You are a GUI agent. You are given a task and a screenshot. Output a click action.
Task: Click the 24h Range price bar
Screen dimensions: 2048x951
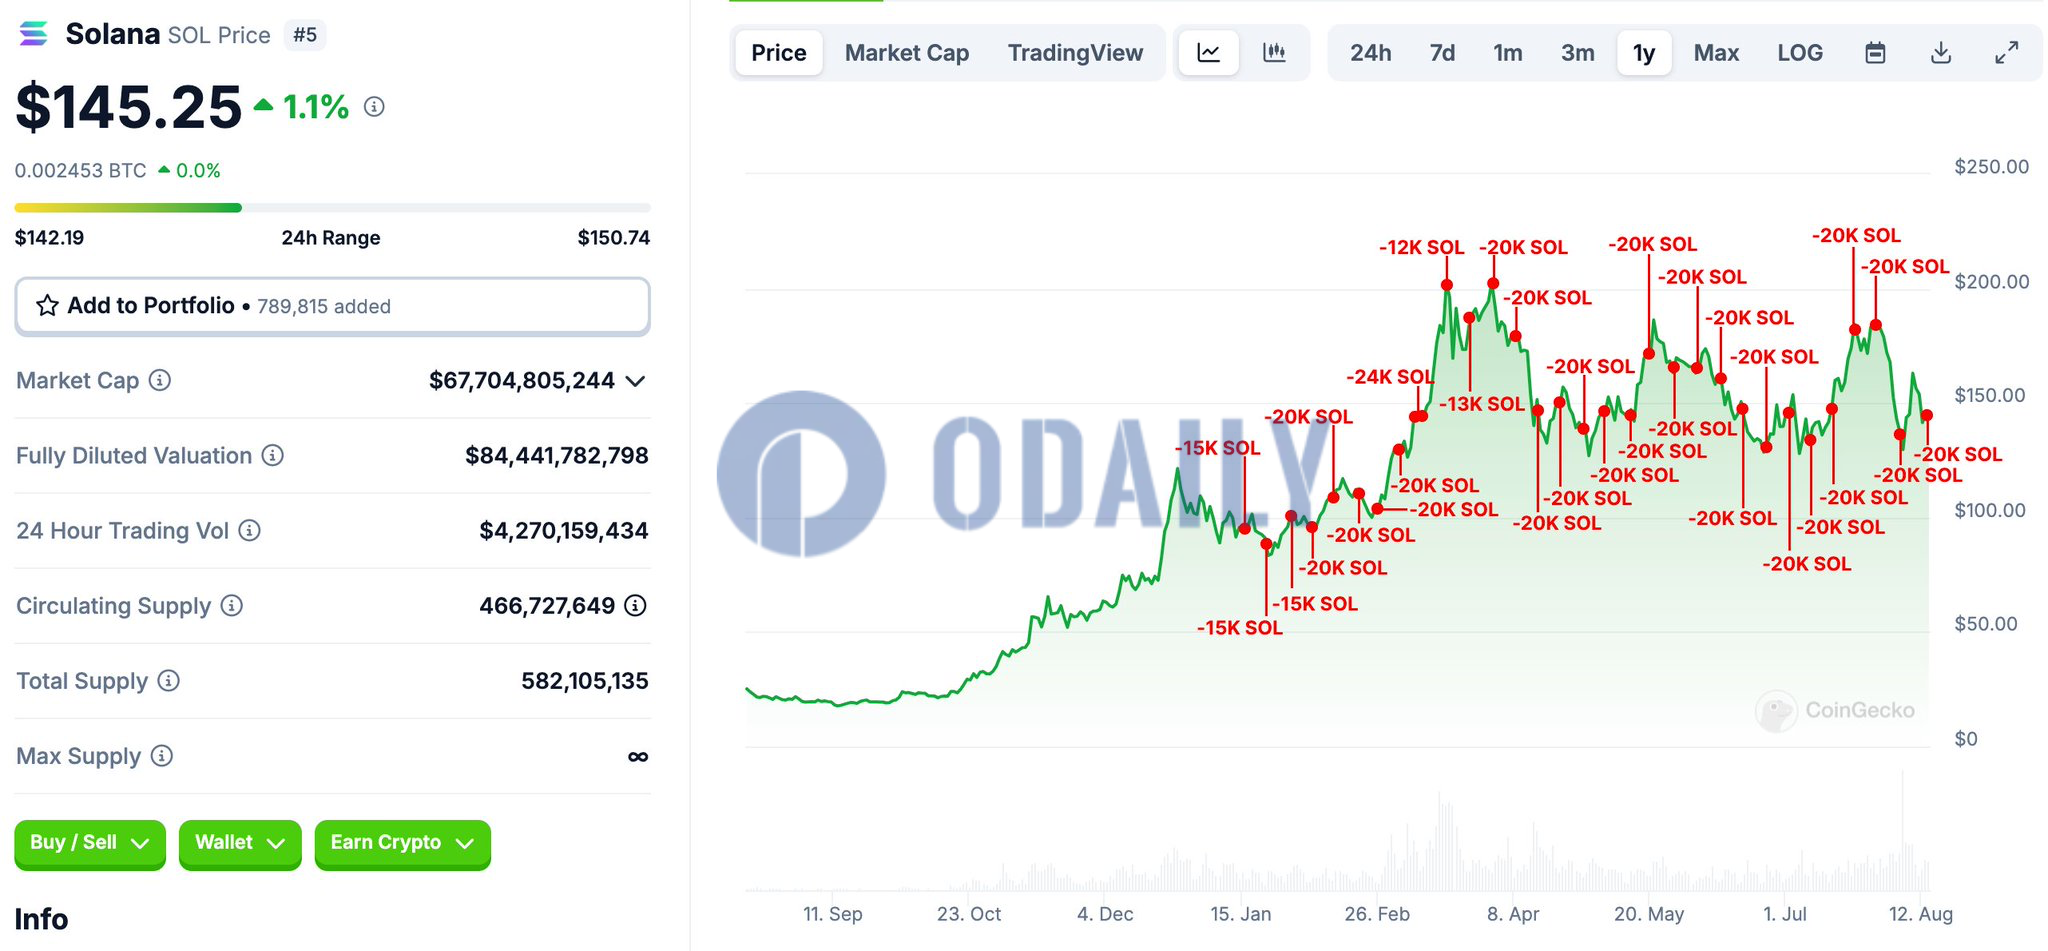332,208
